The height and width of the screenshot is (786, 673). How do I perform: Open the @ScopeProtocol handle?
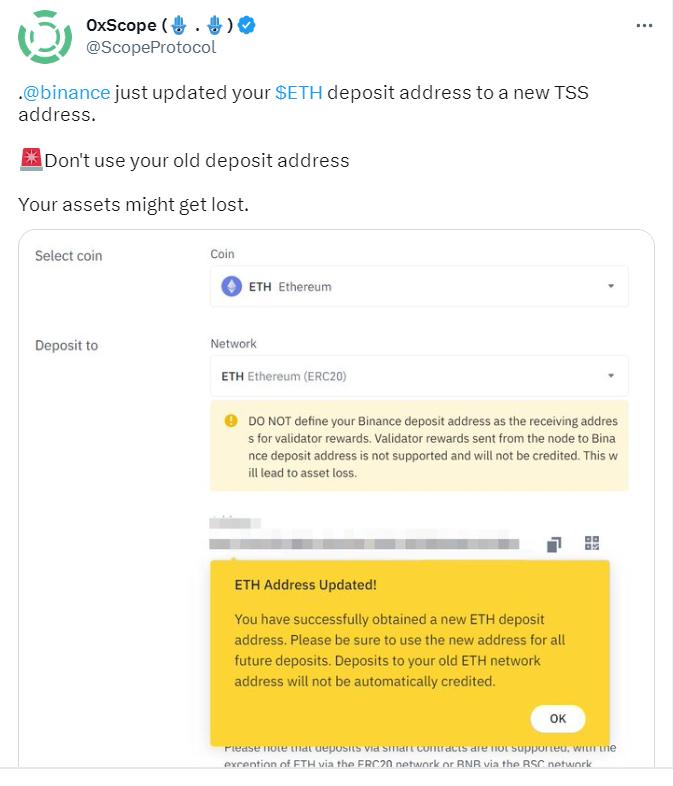click(x=151, y=47)
